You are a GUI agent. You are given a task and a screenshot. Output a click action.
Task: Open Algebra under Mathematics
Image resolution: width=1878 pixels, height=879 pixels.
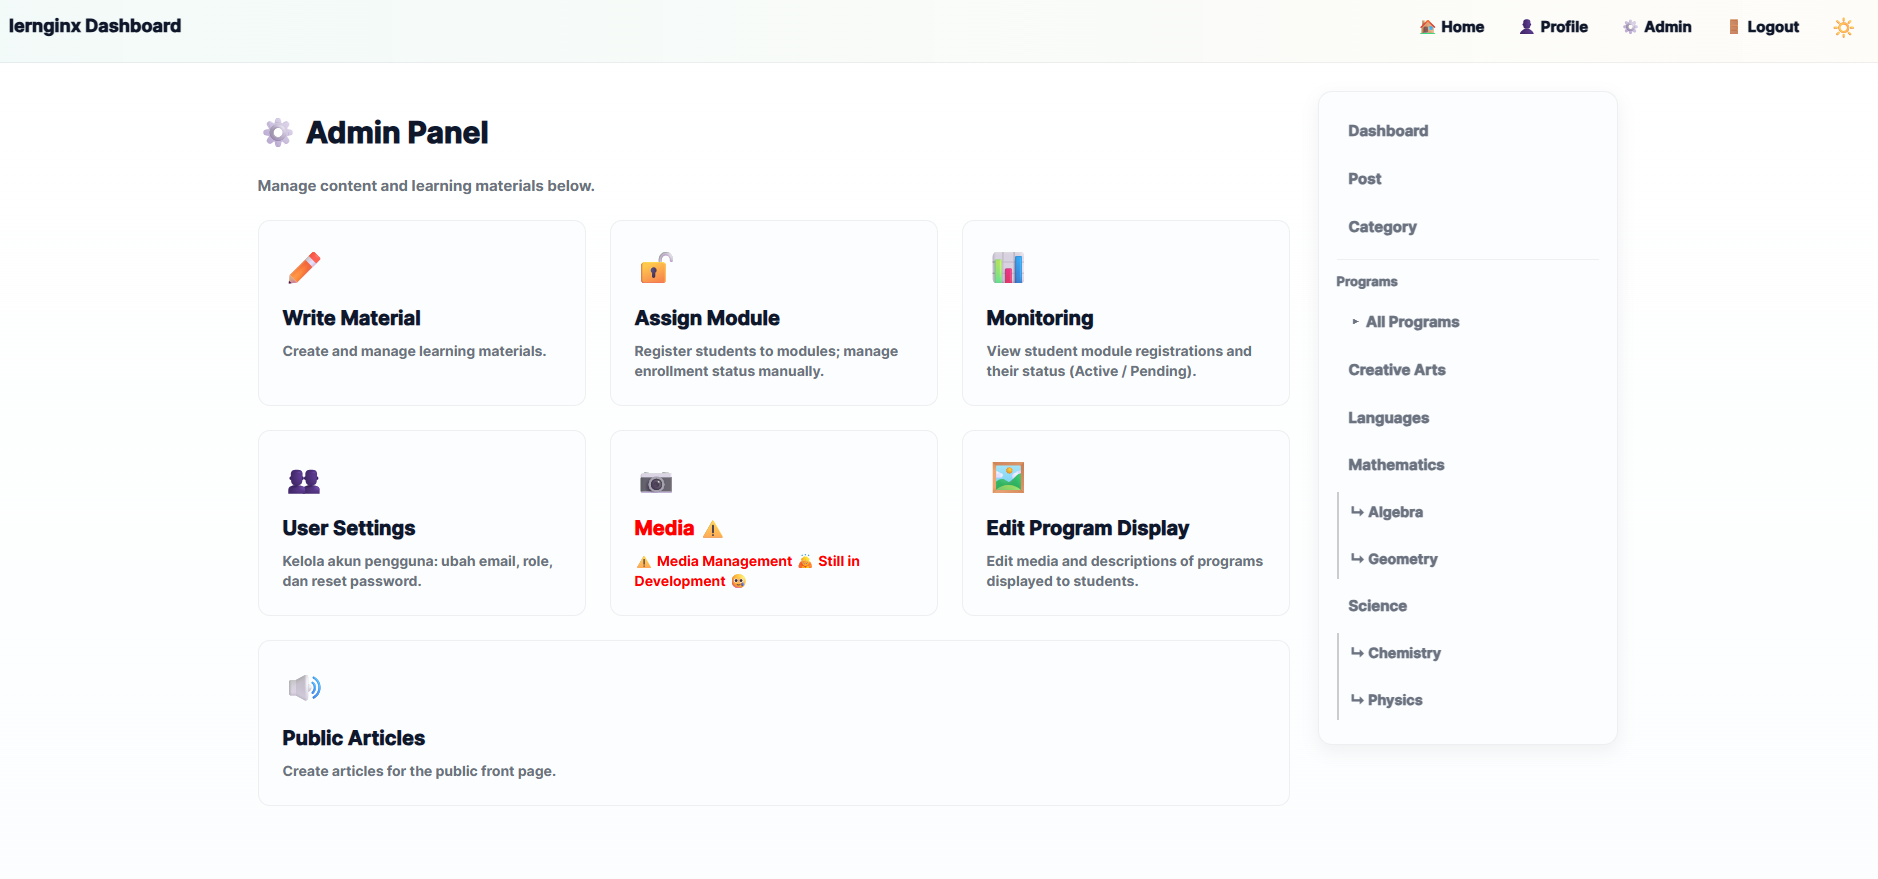(1387, 512)
